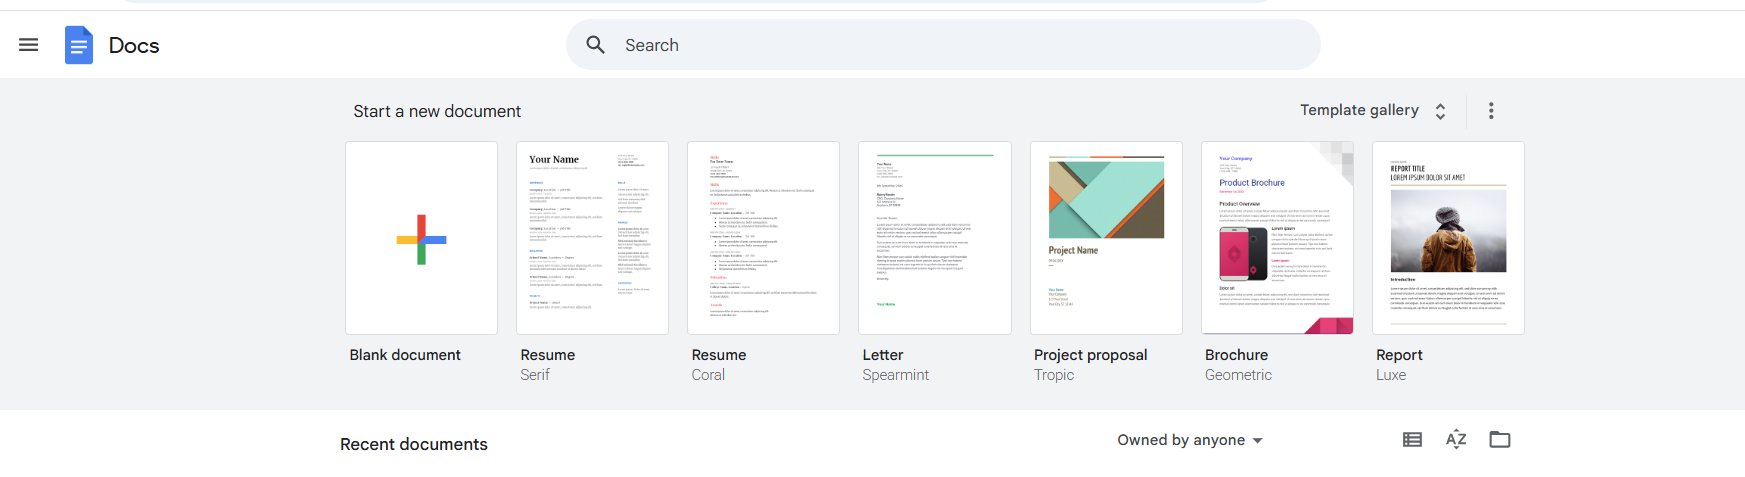Viewport: 1745px width, 477px height.
Task: Click the Recent documents heading
Action: point(414,444)
